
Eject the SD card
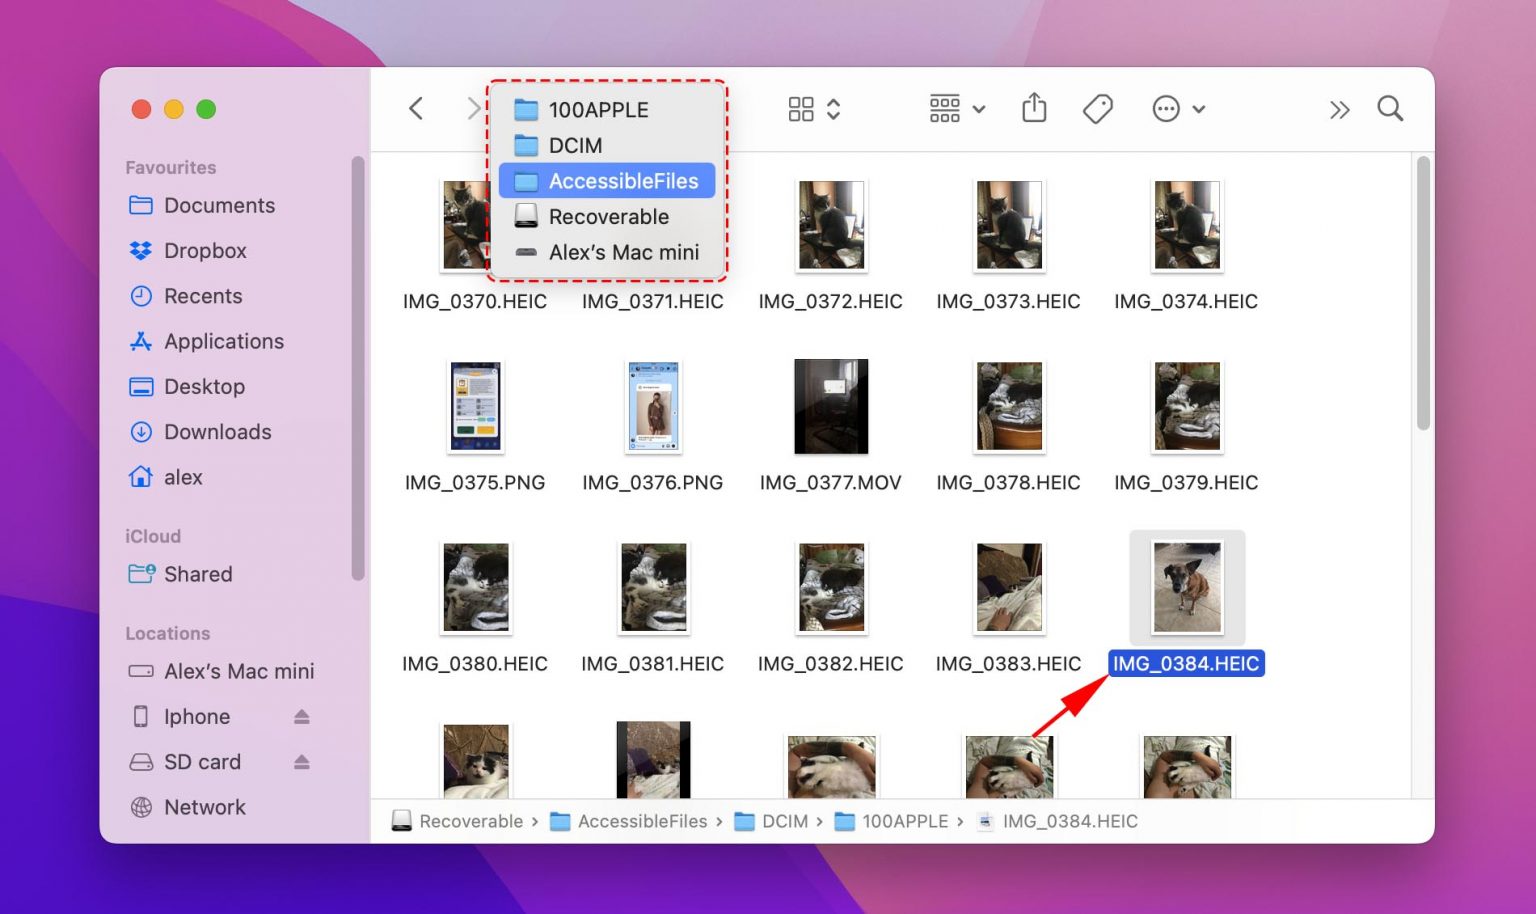click(x=302, y=762)
